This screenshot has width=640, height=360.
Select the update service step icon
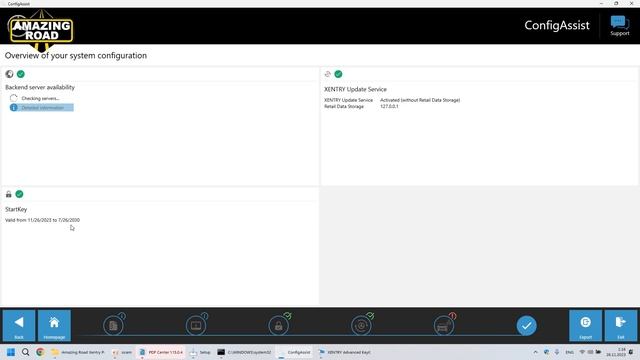[x=361, y=325]
